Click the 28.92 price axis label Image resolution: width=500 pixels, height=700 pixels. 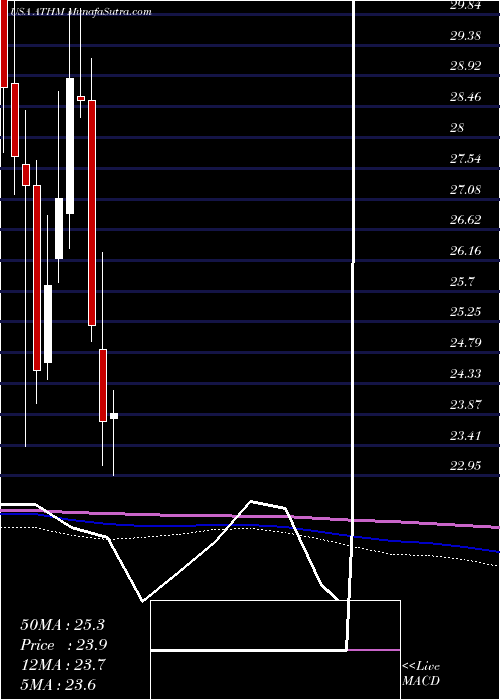[x=466, y=66]
